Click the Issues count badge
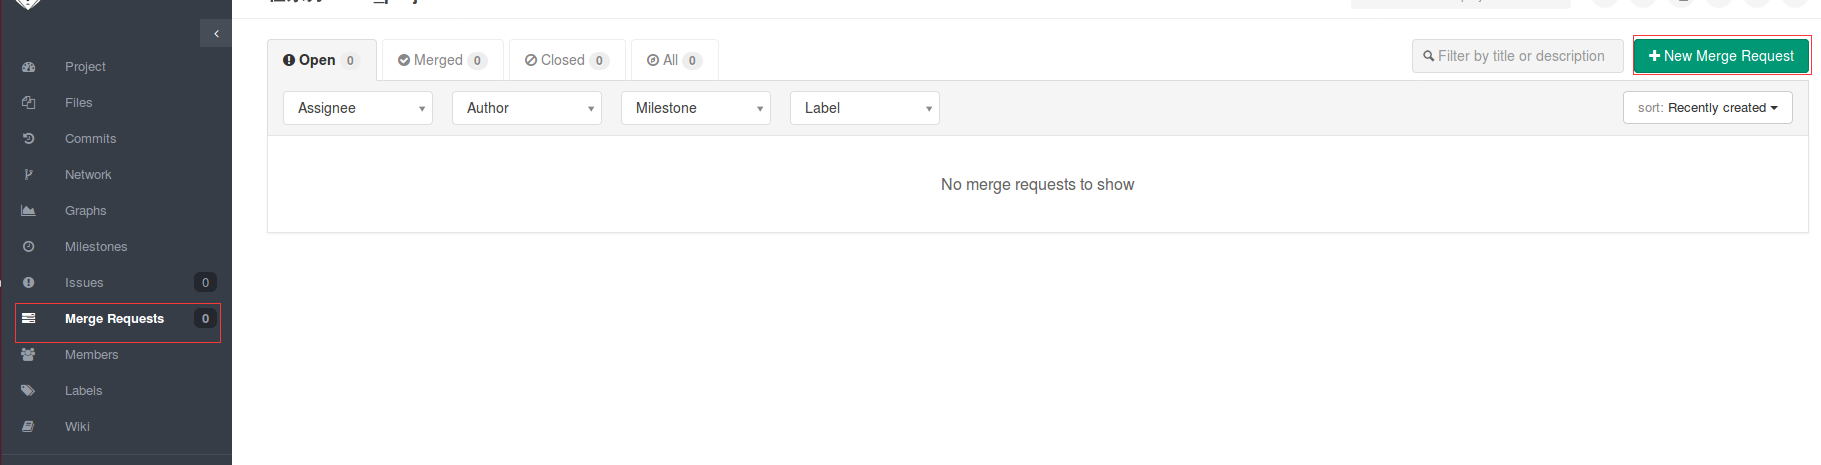1821x465 pixels. 205,283
